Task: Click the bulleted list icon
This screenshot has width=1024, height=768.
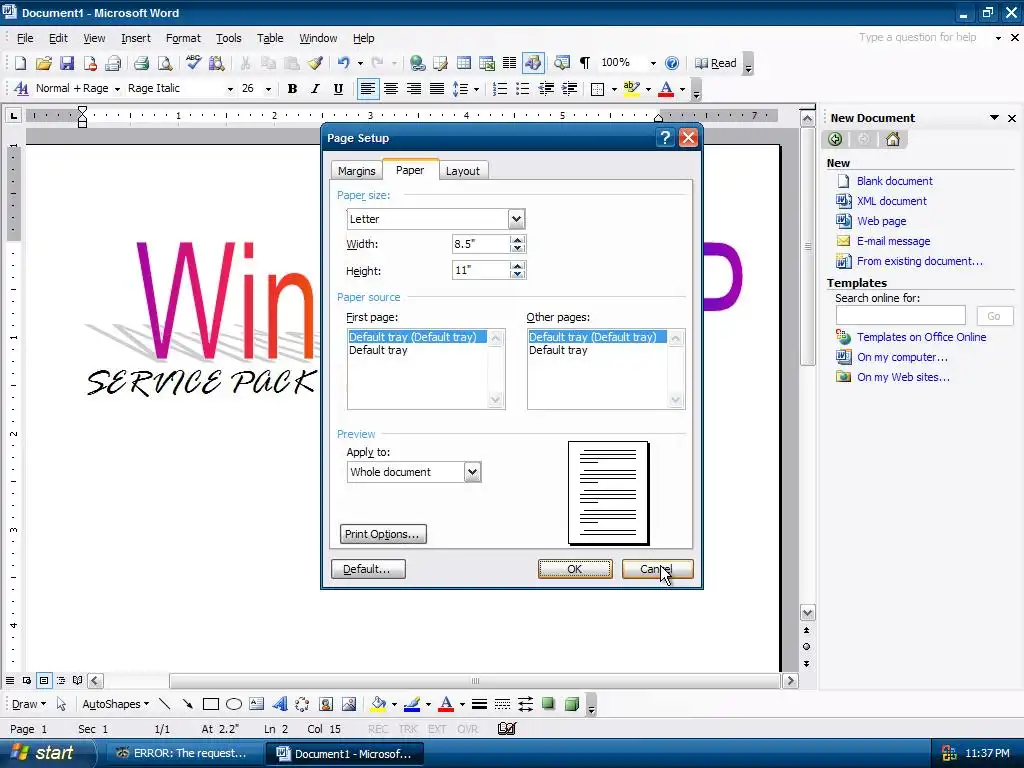Action: [x=522, y=89]
